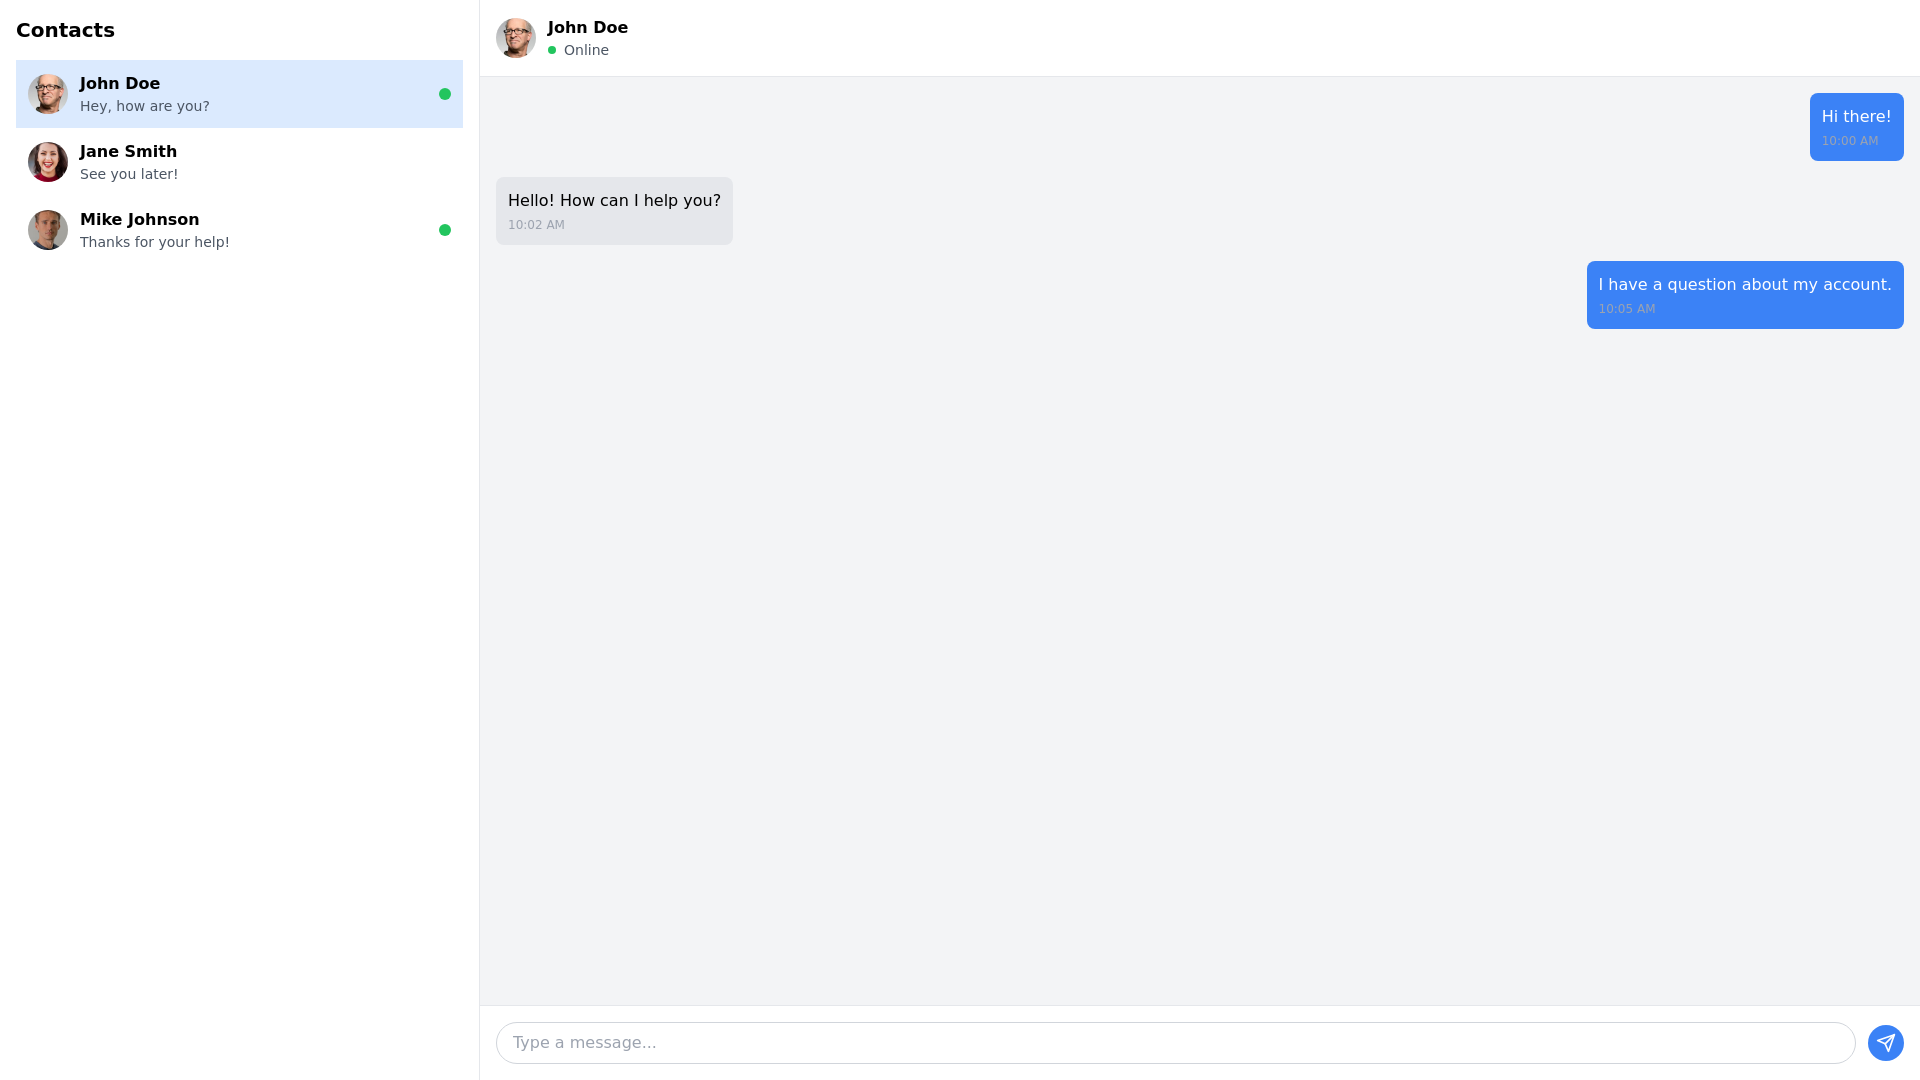The height and width of the screenshot is (1080, 1920).
Task: Select the John Doe contact entry
Action: [239, 94]
